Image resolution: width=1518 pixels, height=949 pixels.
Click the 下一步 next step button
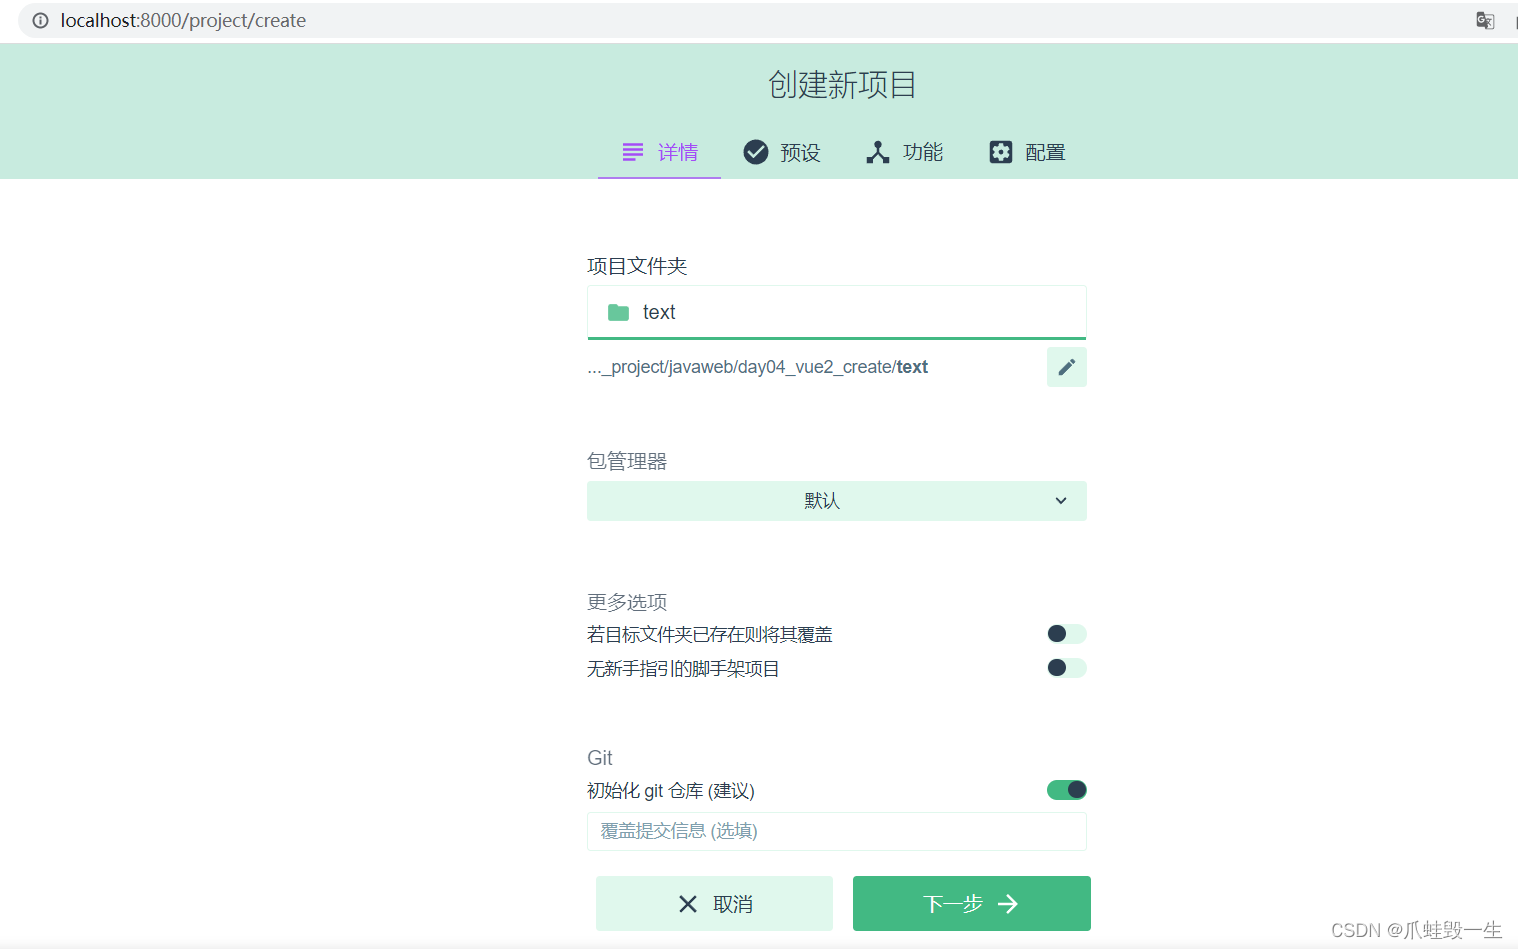point(972,904)
